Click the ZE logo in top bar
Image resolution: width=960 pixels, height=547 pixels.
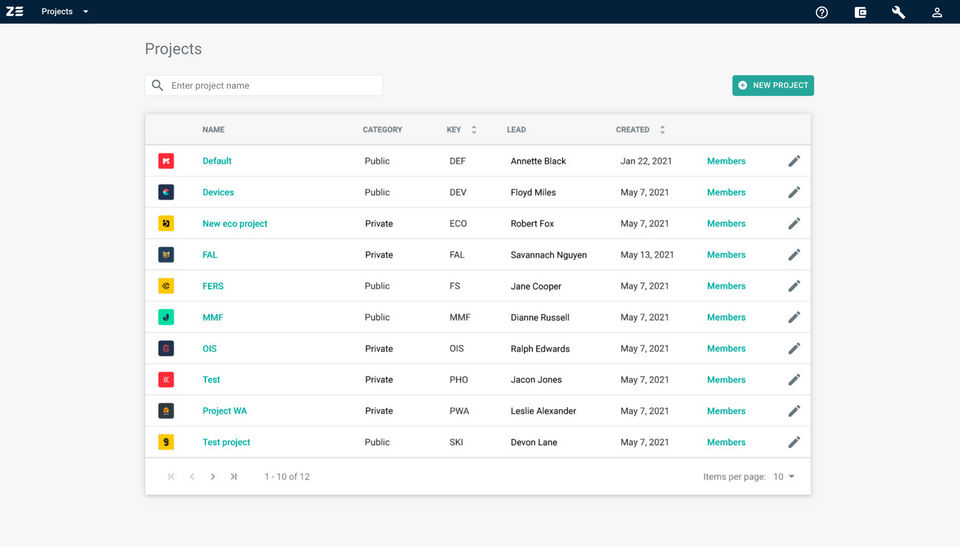click(15, 12)
